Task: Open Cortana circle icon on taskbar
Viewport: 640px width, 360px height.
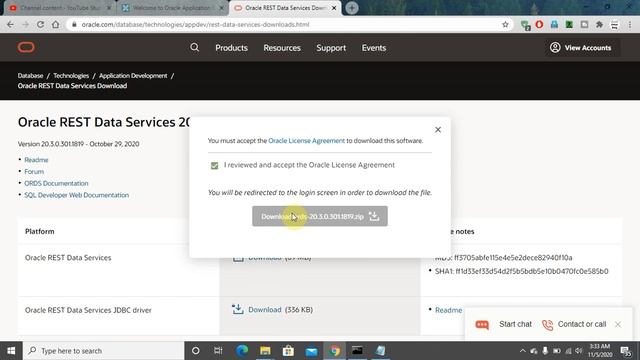Action: click(196, 351)
